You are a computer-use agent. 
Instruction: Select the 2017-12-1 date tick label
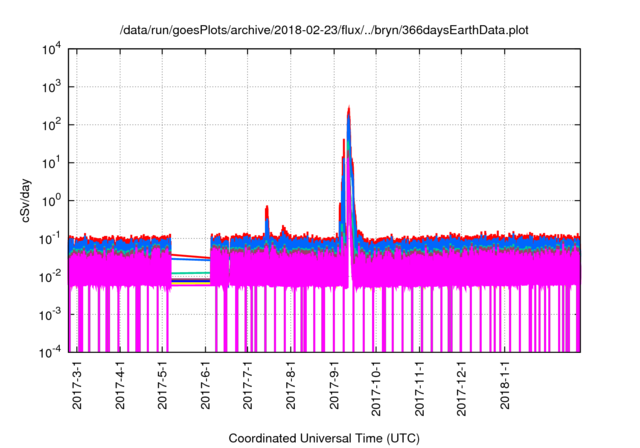point(461,388)
